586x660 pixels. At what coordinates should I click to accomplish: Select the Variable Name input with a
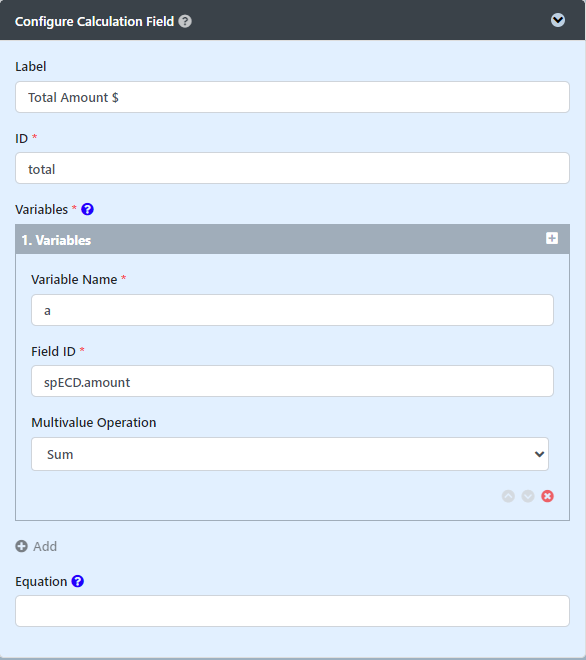click(x=292, y=310)
